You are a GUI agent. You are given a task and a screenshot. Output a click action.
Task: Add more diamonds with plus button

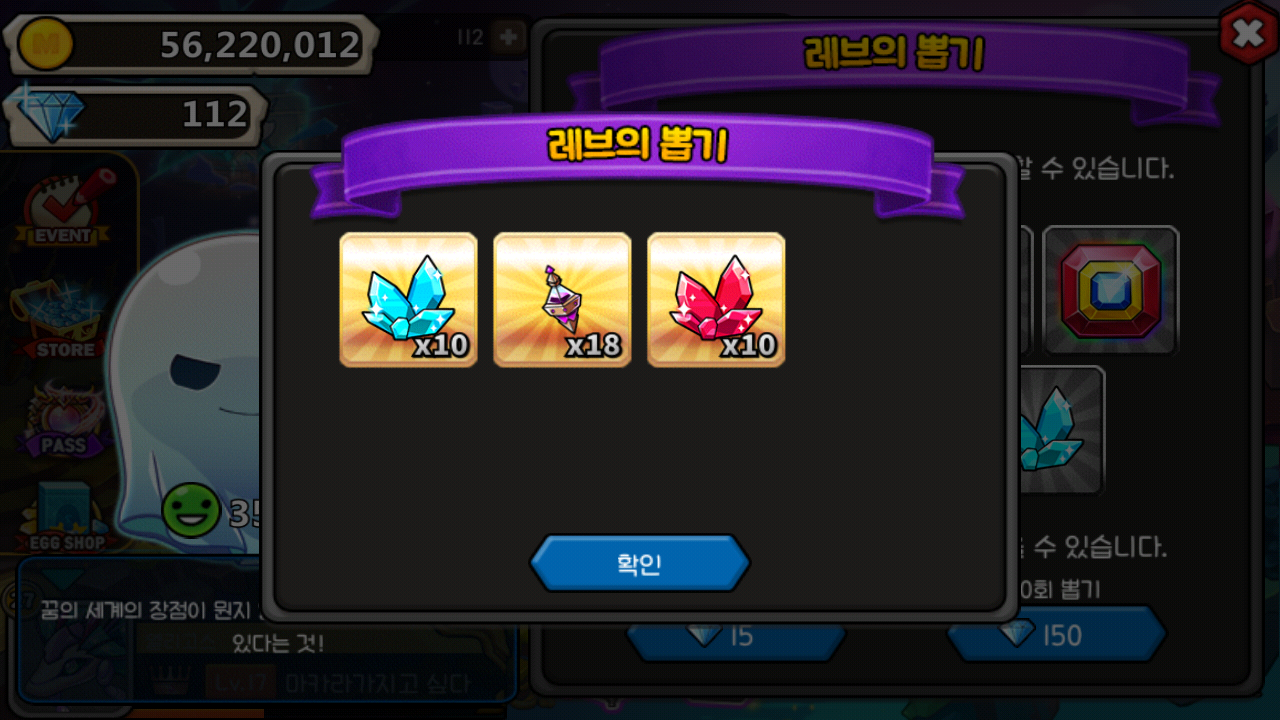(x=509, y=37)
